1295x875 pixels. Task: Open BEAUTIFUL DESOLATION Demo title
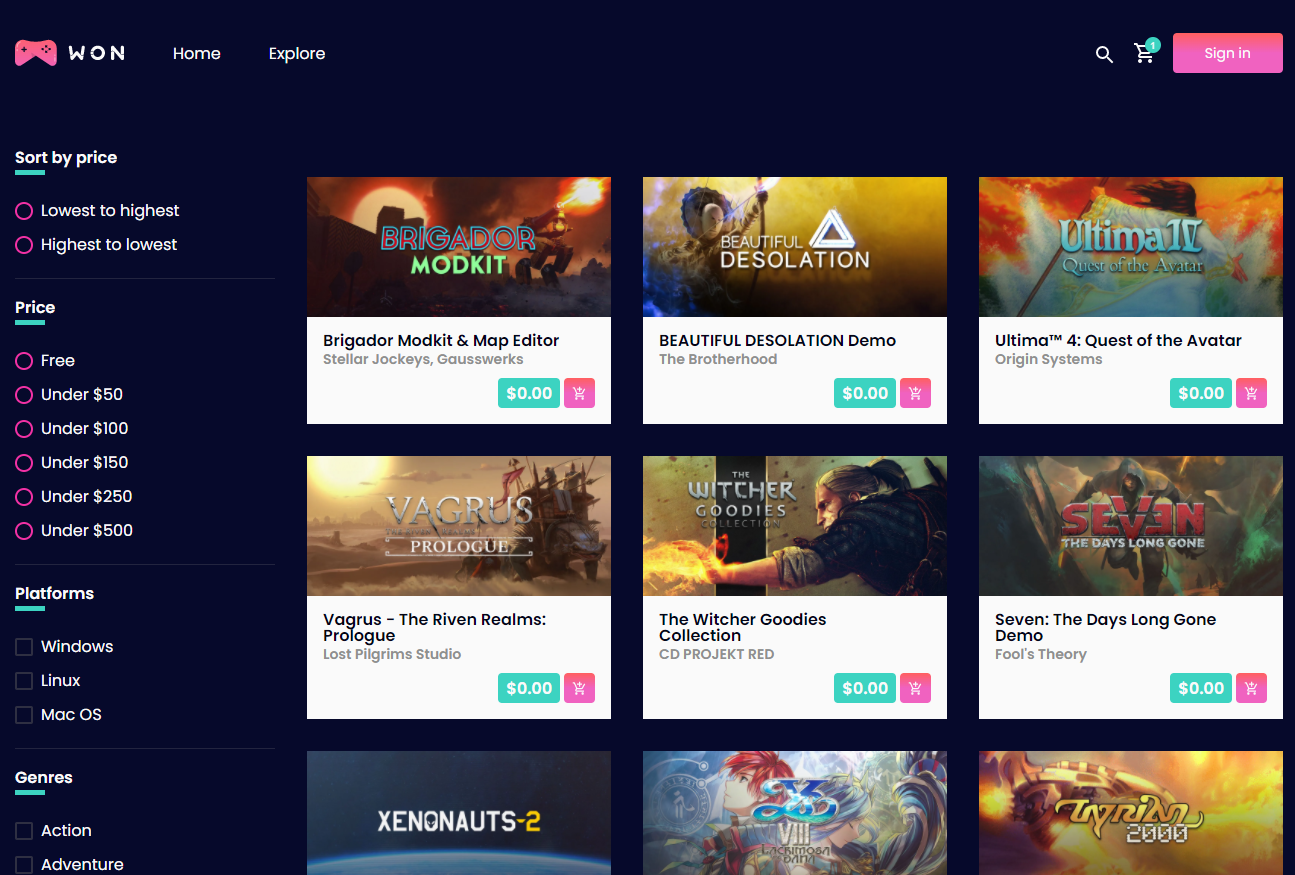coord(778,340)
